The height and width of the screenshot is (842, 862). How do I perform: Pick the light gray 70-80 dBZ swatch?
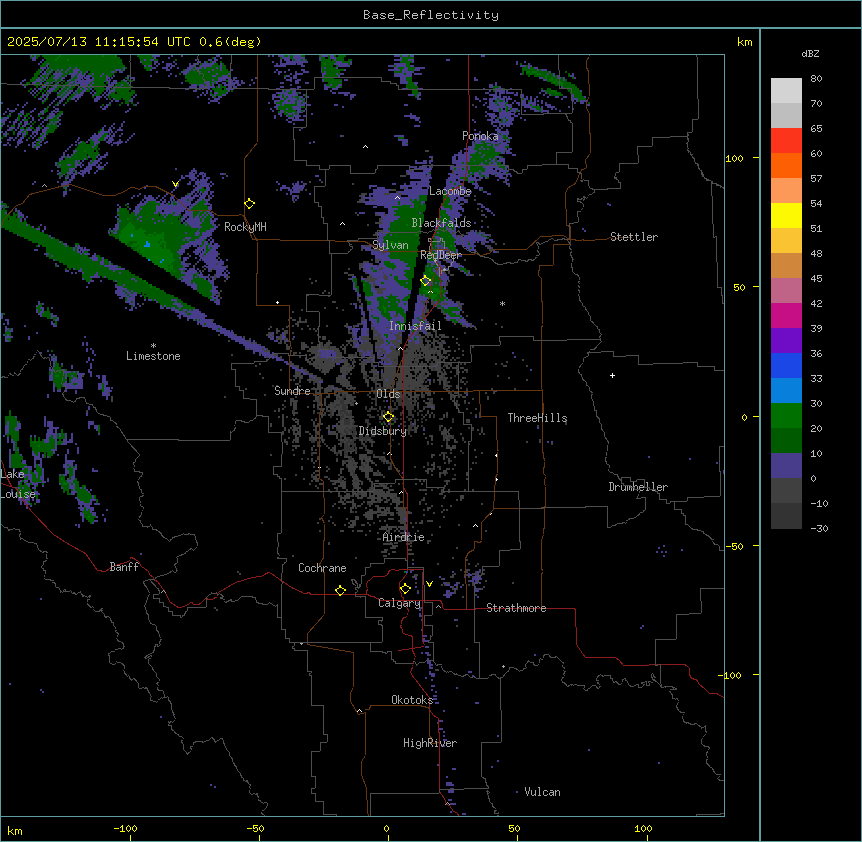click(x=786, y=91)
